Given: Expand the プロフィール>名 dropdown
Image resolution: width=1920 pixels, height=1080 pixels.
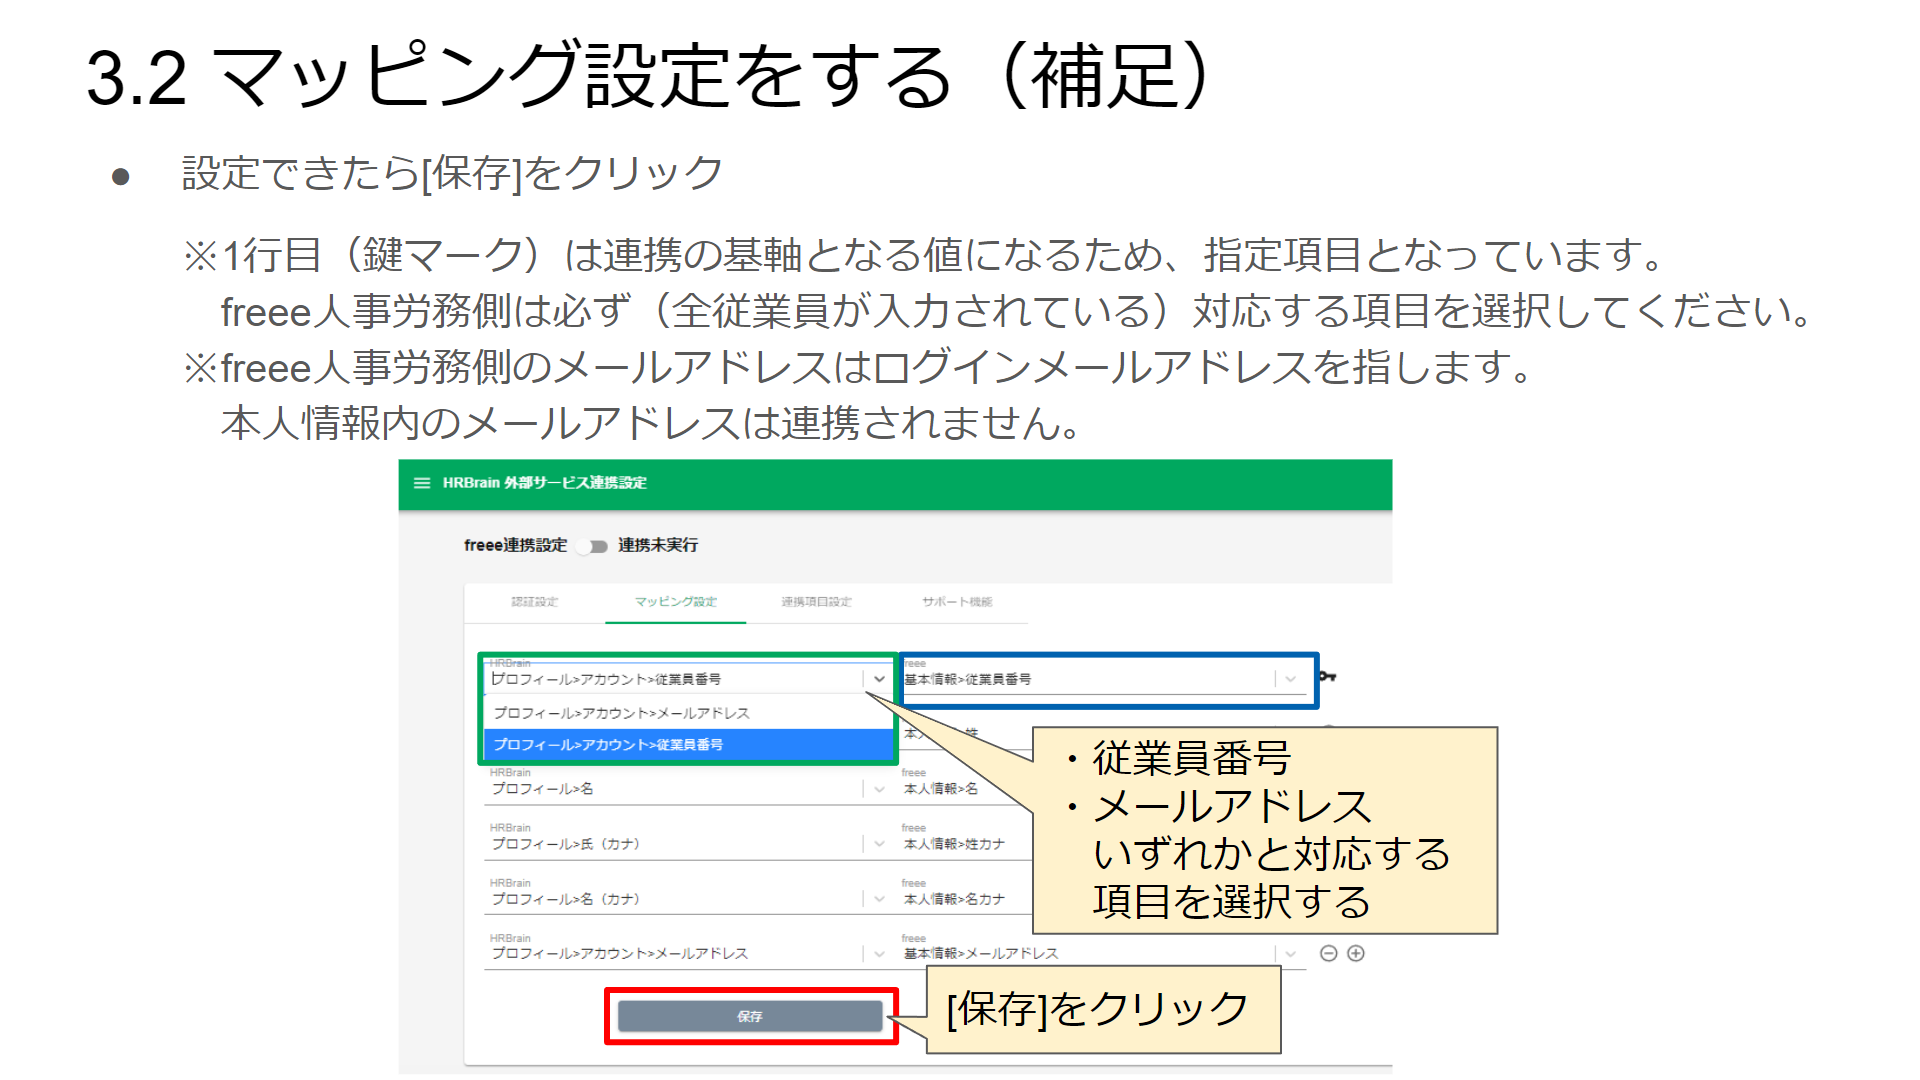Looking at the screenshot, I should pyautogui.click(x=879, y=789).
